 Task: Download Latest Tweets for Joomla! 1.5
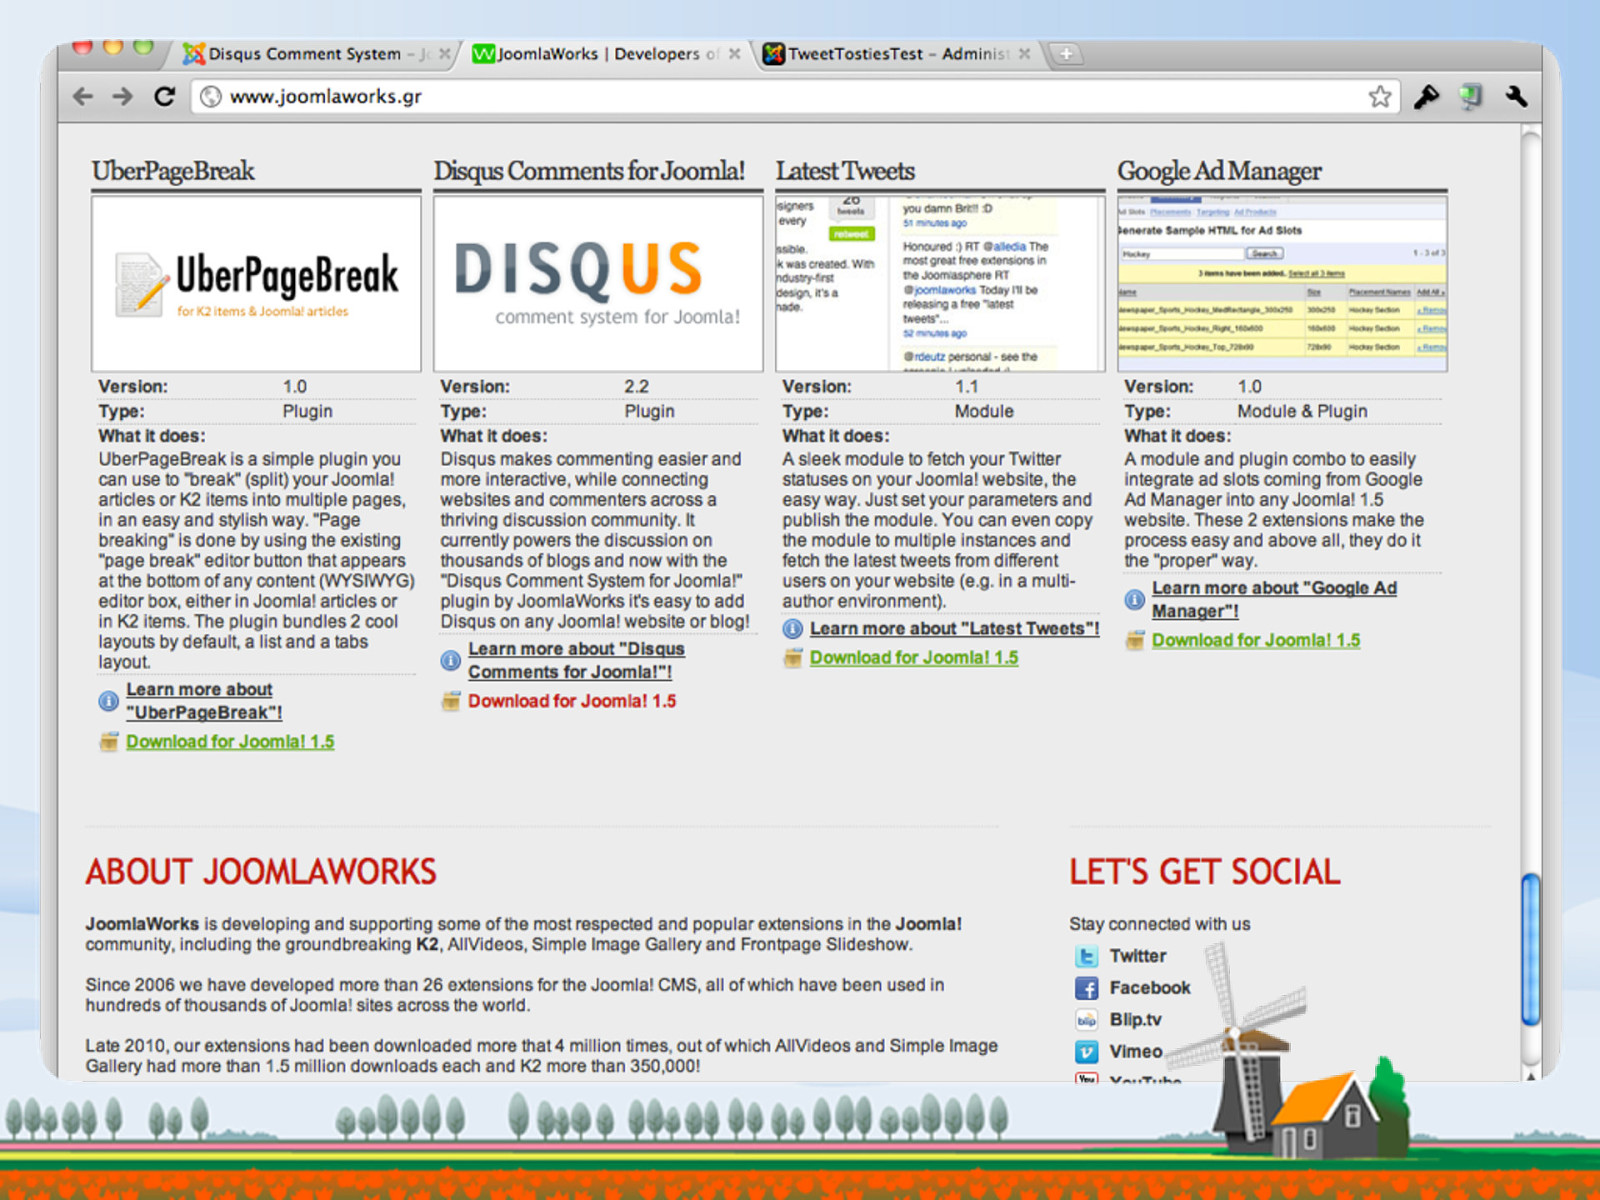pyautogui.click(x=914, y=658)
